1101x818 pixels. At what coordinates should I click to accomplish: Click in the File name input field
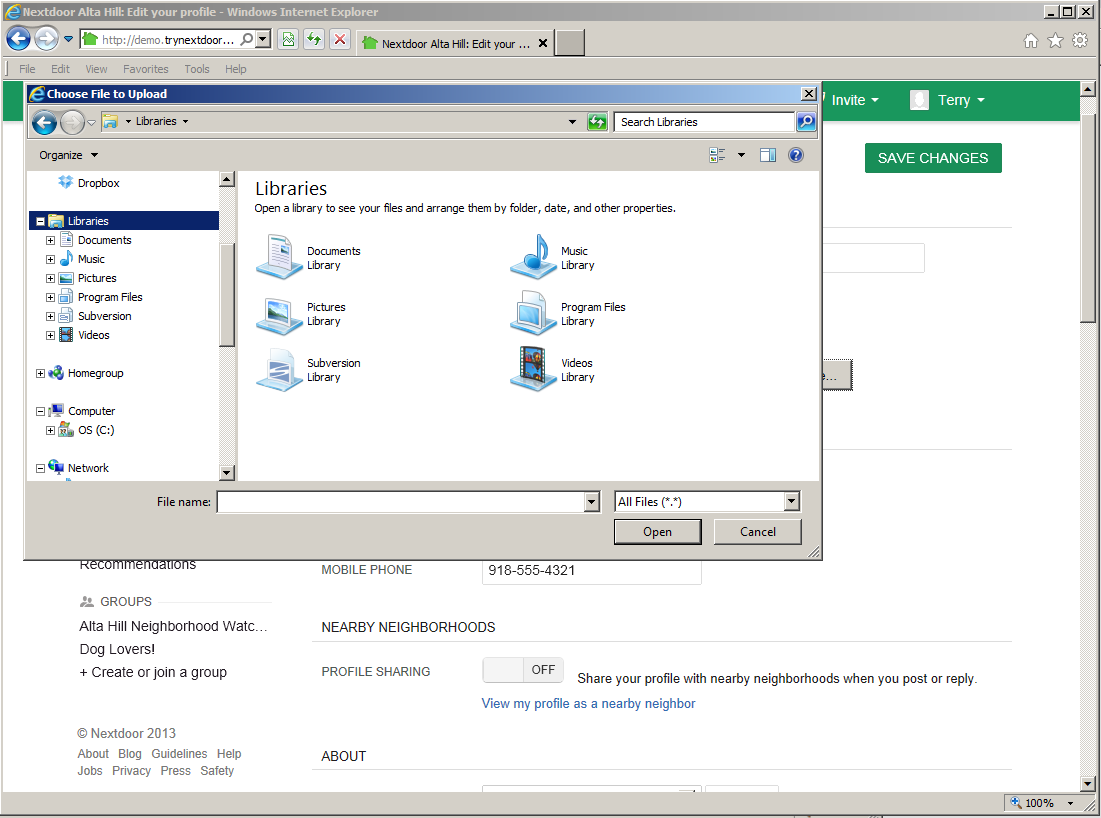click(400, 502)
